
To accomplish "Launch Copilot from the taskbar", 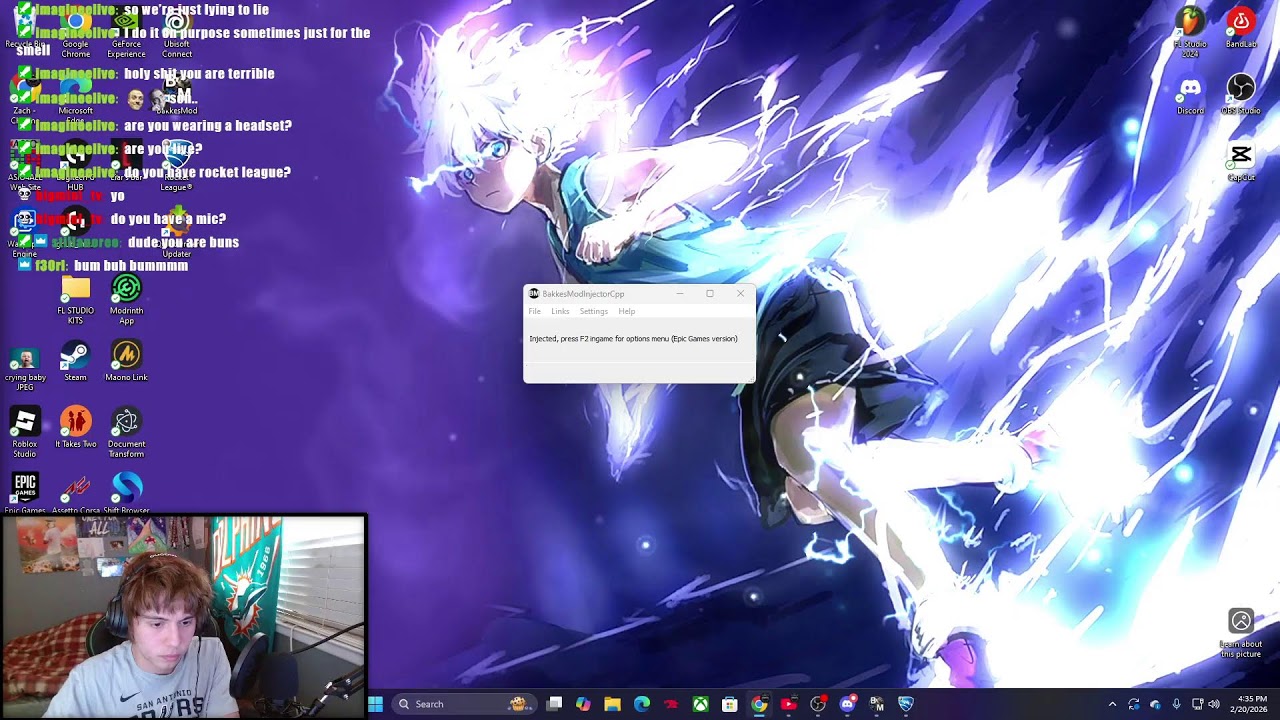I will pos(583,704).
